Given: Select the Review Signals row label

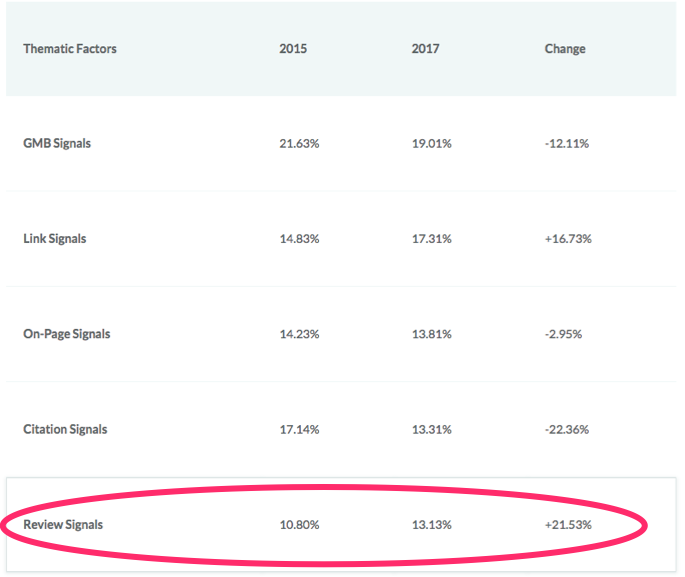Looking at the screenshot, I should click(63, 525).
